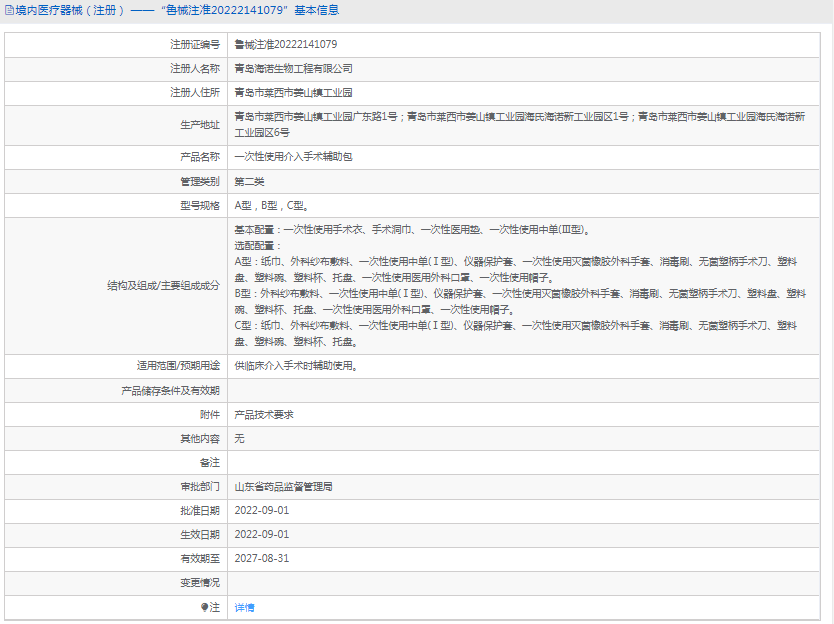The height and width of the screenshot is (624, 834).
Task: Open the 详情 link in the 注 row
Action: click(x=244, y=607)
